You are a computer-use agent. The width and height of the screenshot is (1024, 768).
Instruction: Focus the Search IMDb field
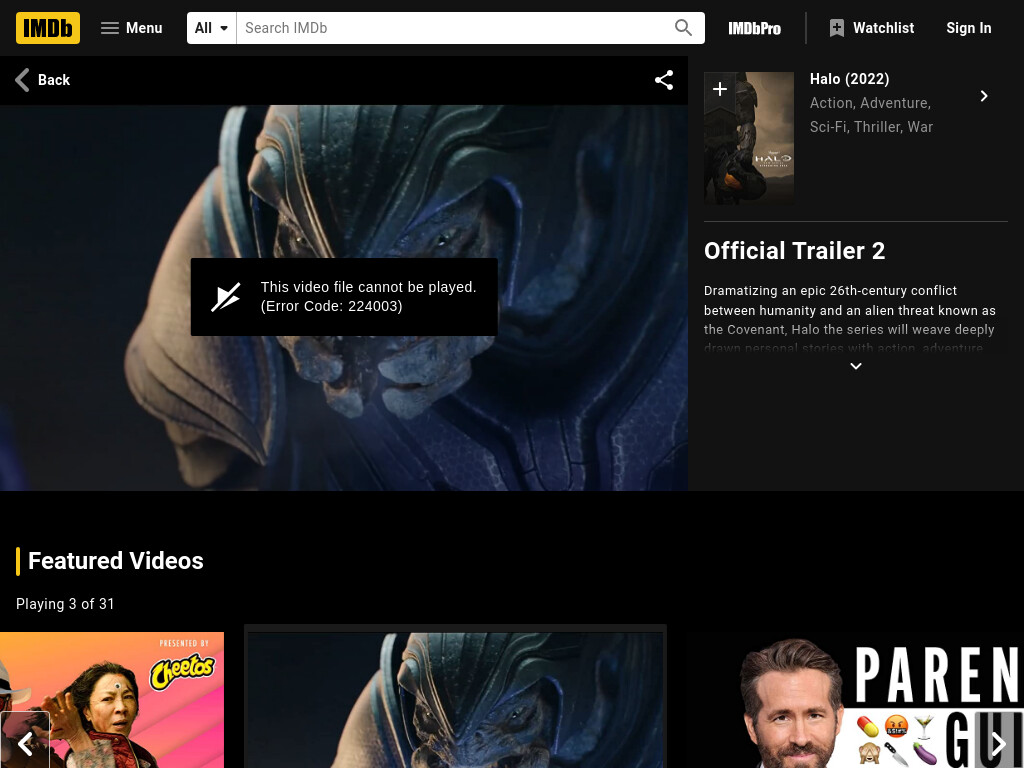click(x=454, y=28)
